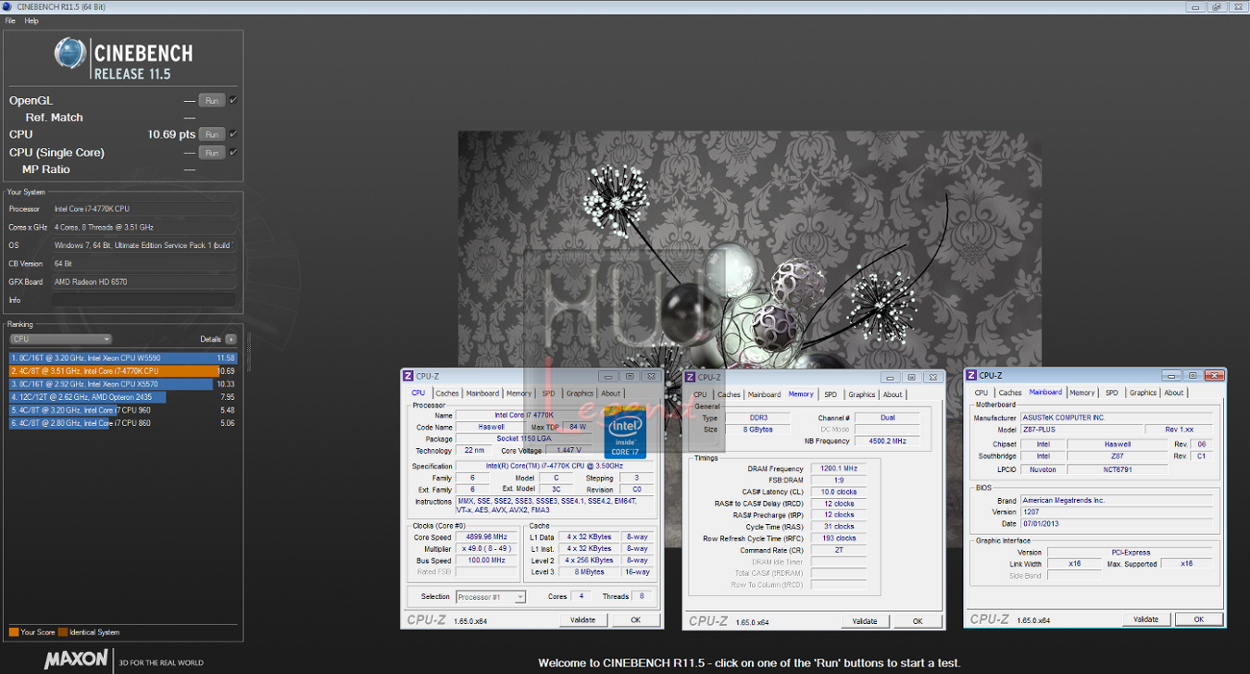Click OK in the Mainboard tab window
Image resolution: width=1250 pixels, height=674 pixels.
(x=1198, y=619)
